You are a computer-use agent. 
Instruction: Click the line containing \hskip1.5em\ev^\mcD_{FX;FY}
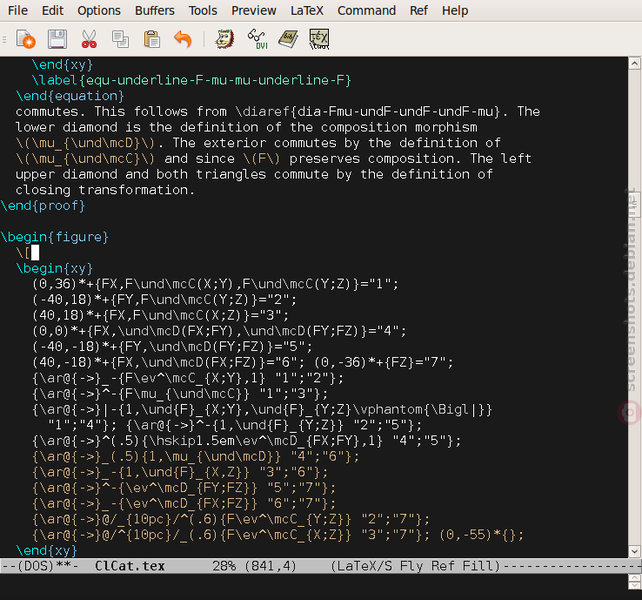pos(246,441)
